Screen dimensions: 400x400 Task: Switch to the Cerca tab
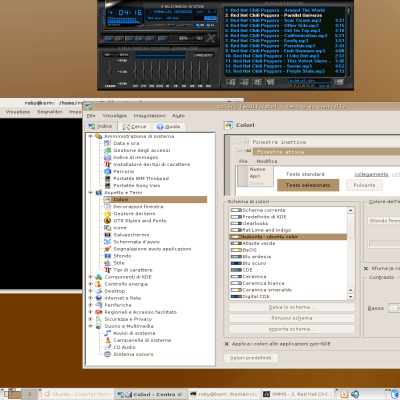(x=134, y=127)
